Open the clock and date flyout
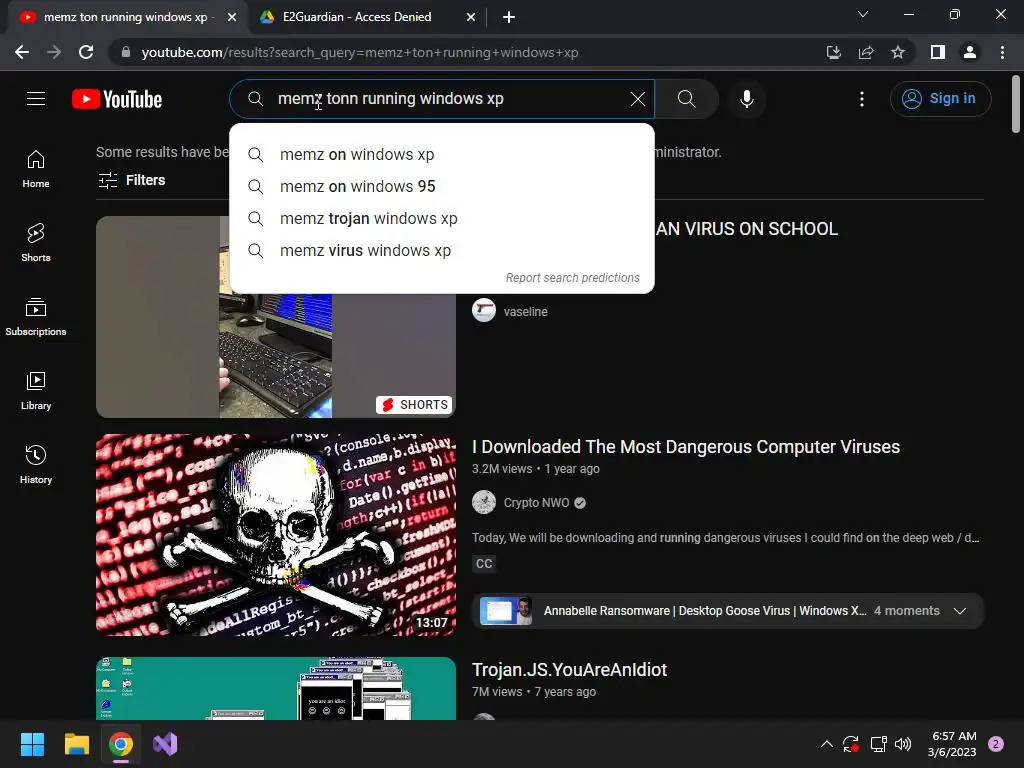Viewport: 1024px width, 768px height. pos(952,744)
